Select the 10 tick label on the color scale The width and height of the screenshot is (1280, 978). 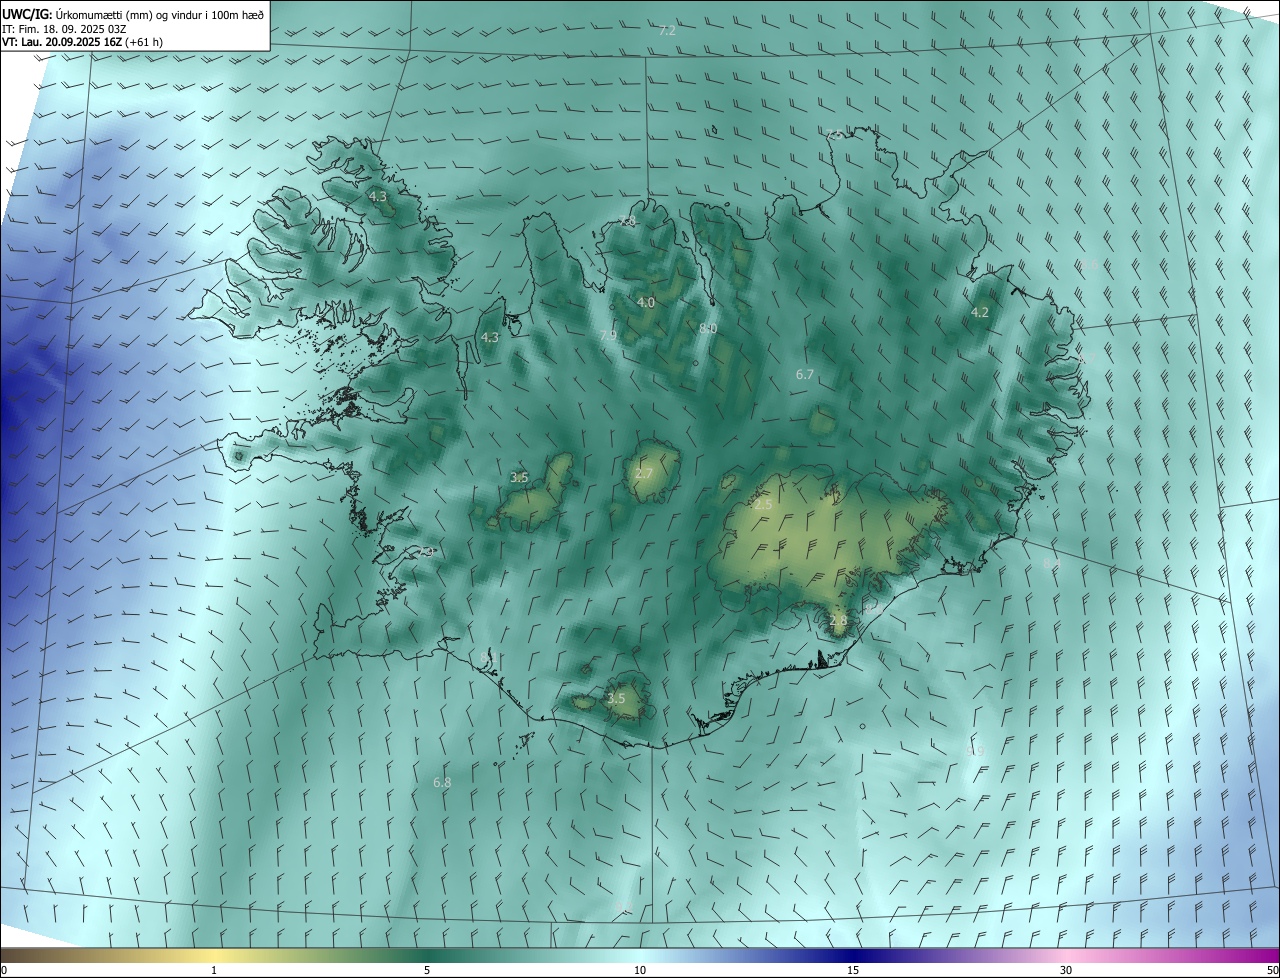pos(640,970)
